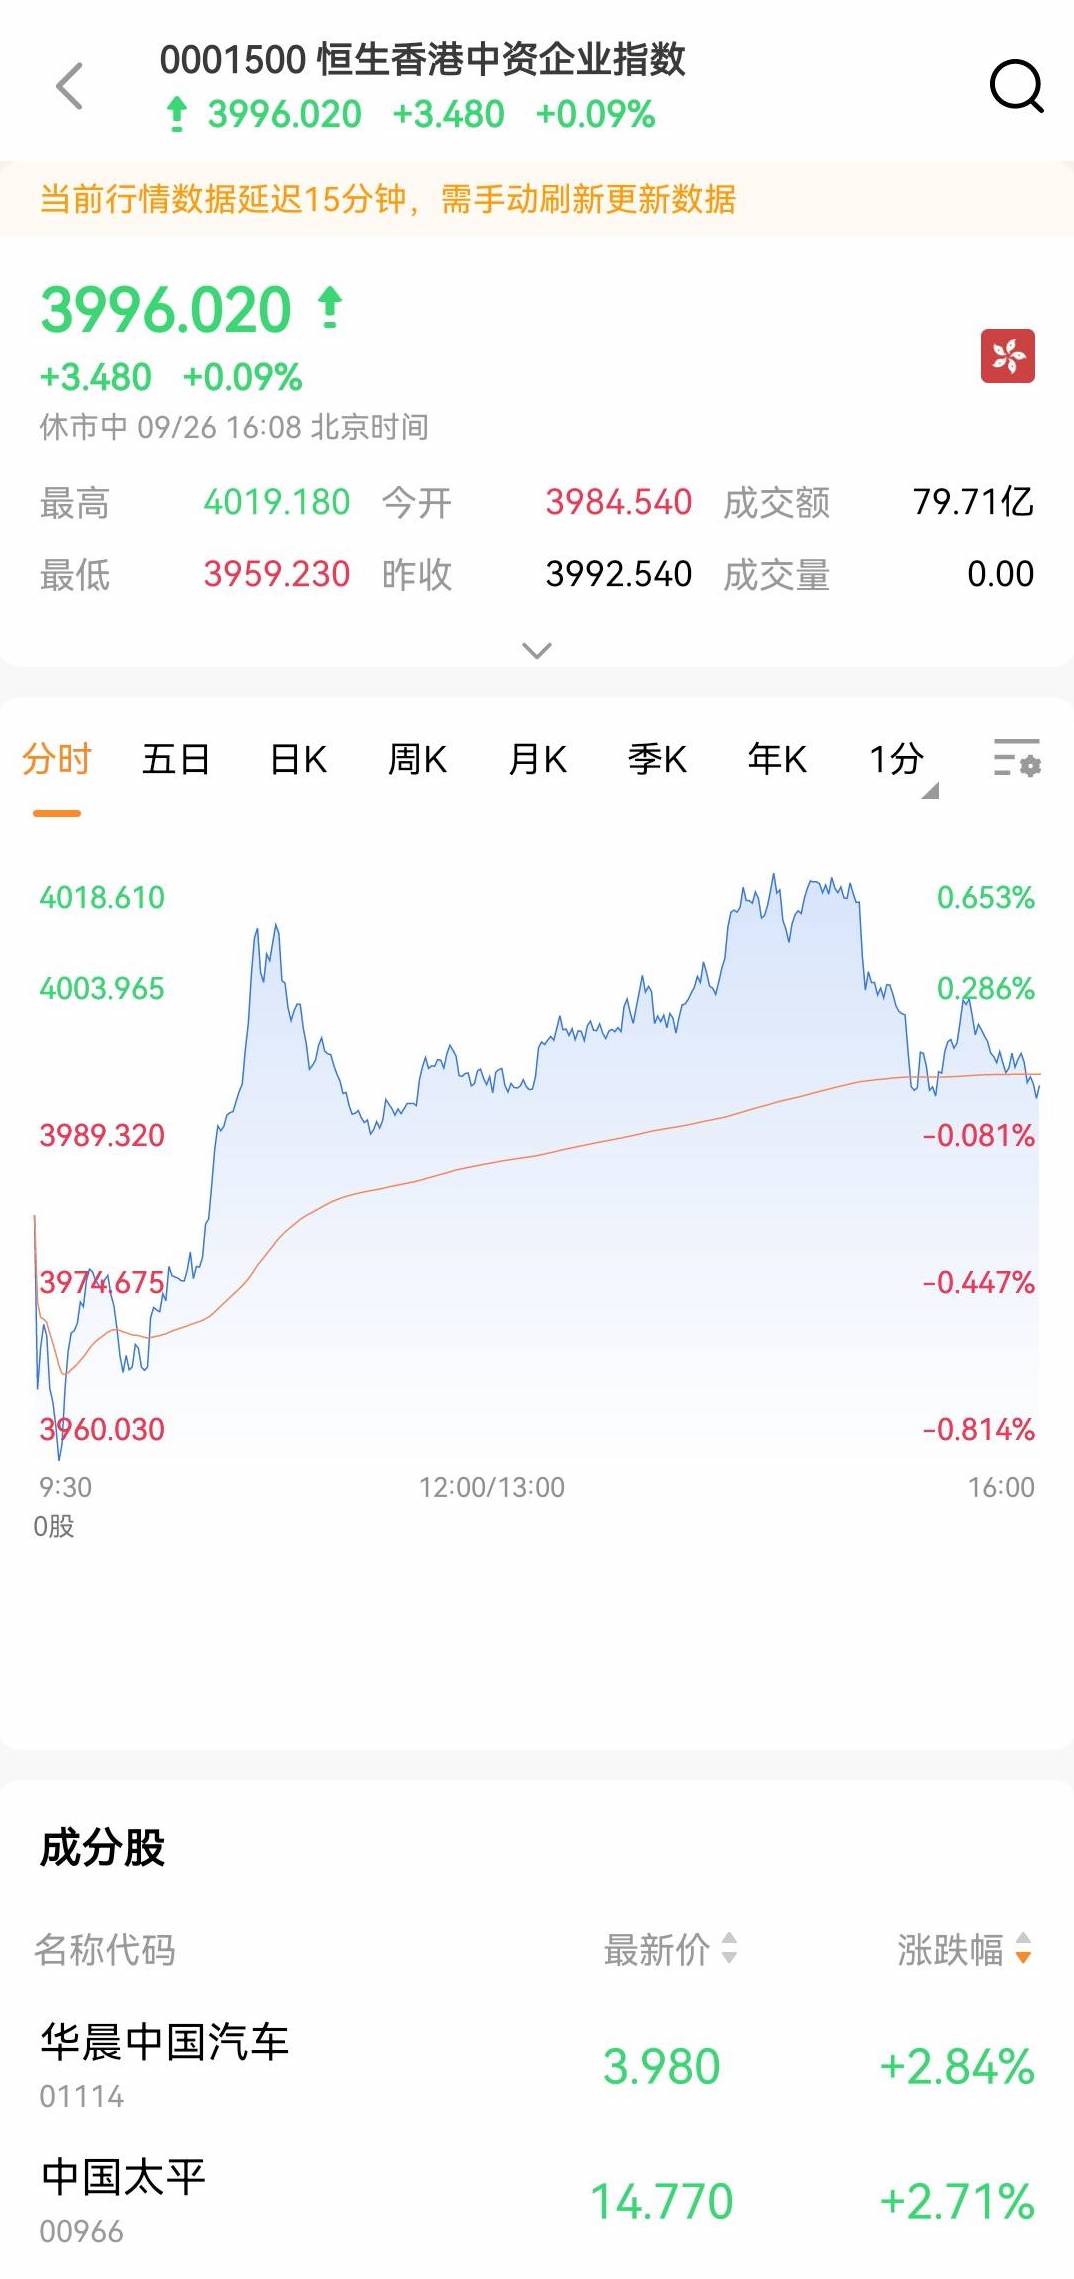
Task: Open search with the magnifier icon
Action: click(1016, 86)
